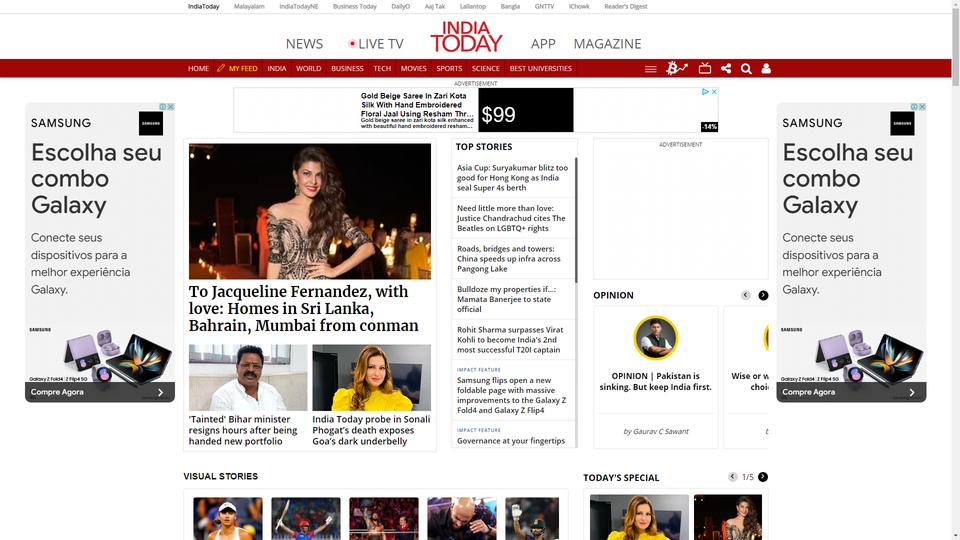The width and height of the screenshot is (960, 540).
Task: Open Rohit Sharma surpasses Virat Kohli story
Action: (x=510, y=339)
